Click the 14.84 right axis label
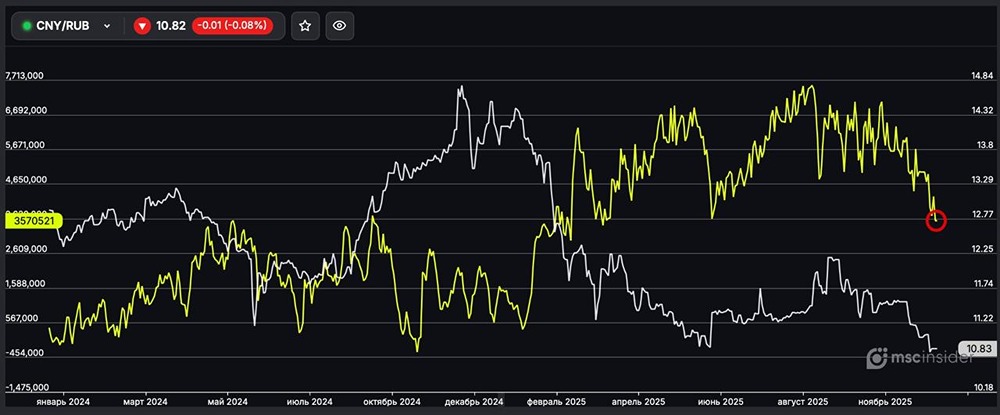The image size is (1000, 415). [972, 76]
